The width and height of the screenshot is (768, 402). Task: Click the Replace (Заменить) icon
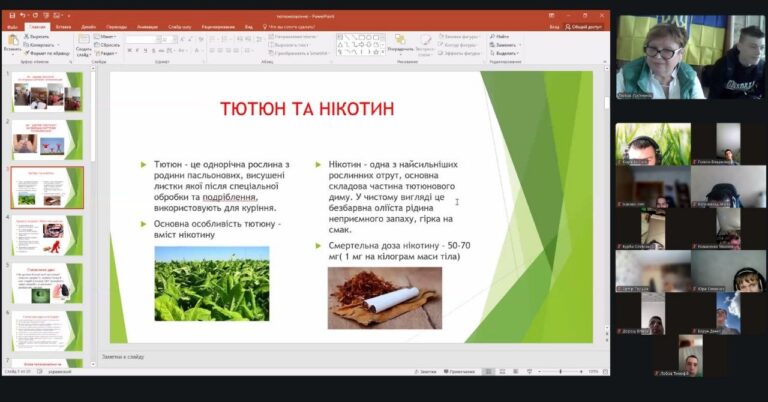tap(492, 45)
